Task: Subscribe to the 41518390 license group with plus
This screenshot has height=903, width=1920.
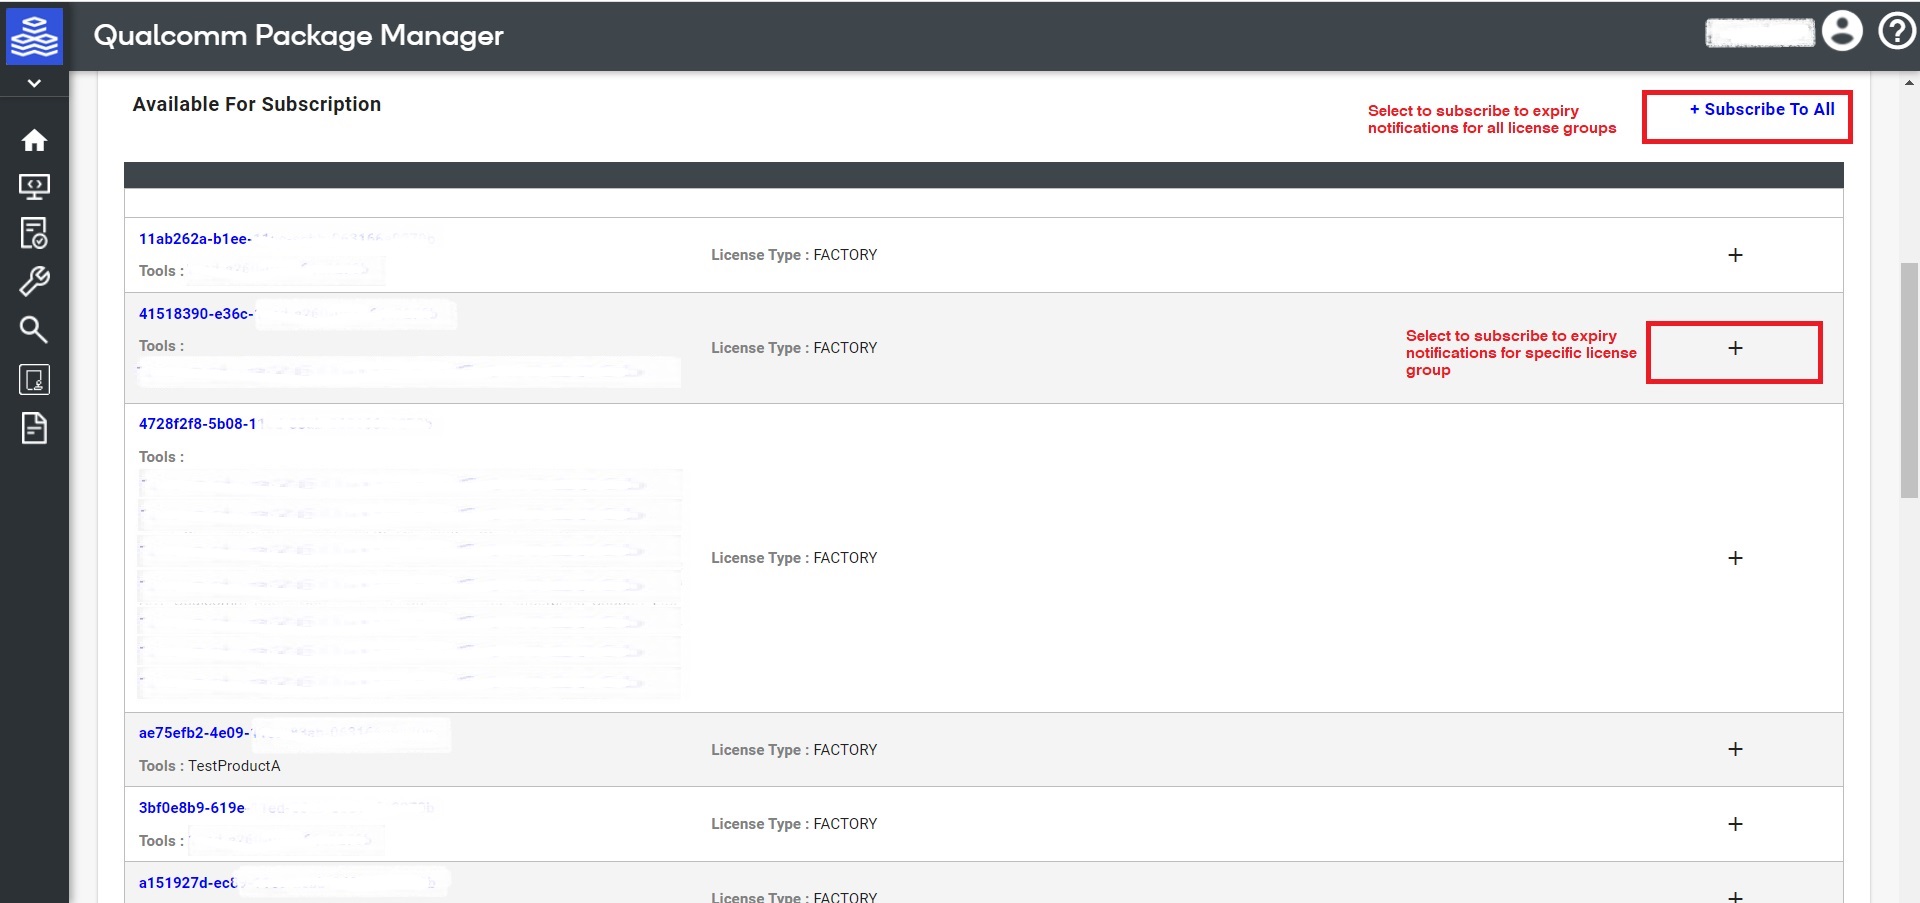Action: 1735,348
